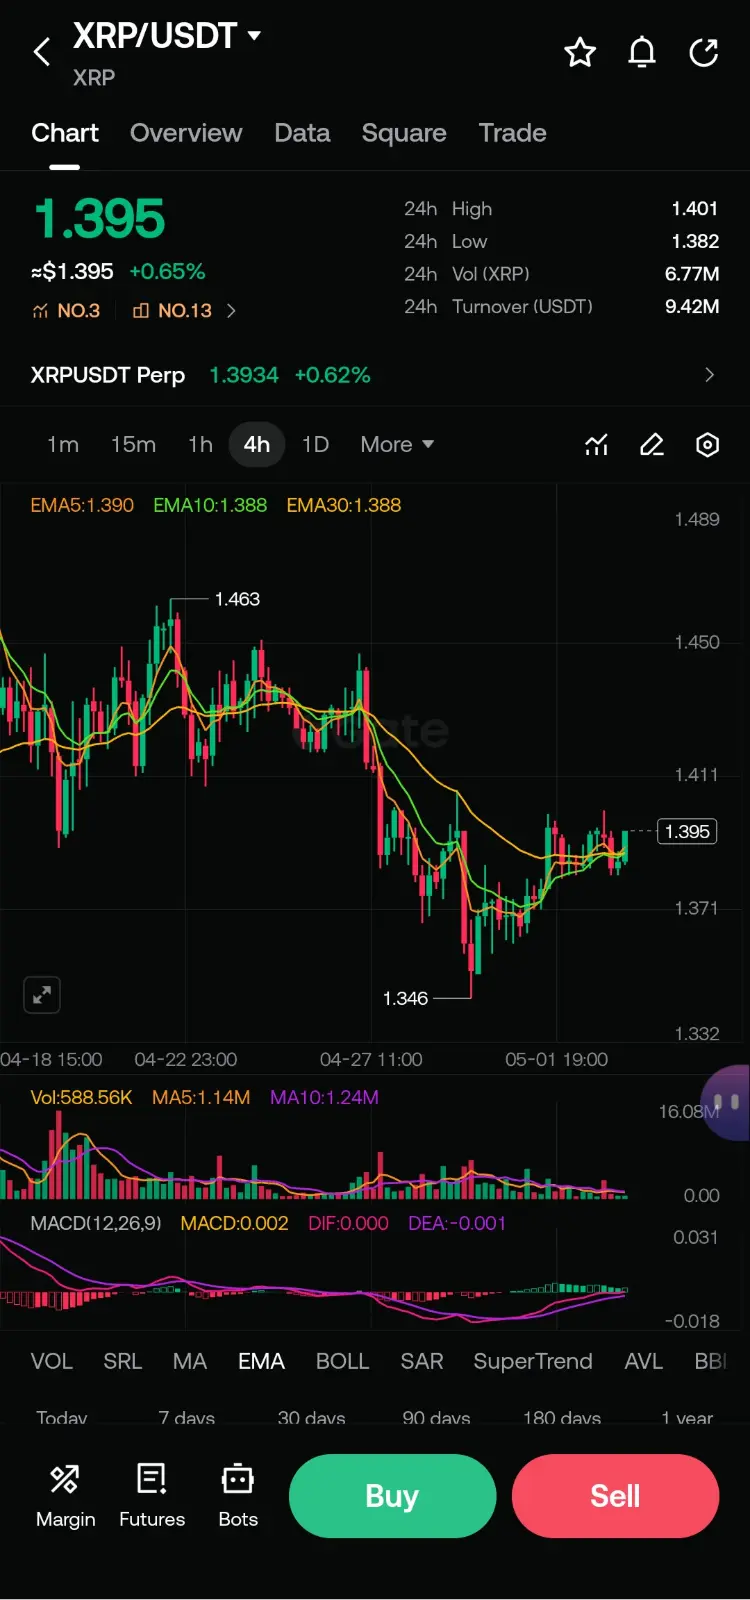
Task: Tap the share icon at top right
Action: click(x=704, y=52)
